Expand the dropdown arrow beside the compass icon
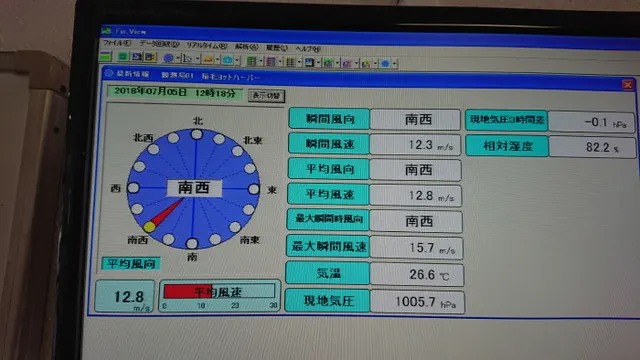 (x=178, y=58)
